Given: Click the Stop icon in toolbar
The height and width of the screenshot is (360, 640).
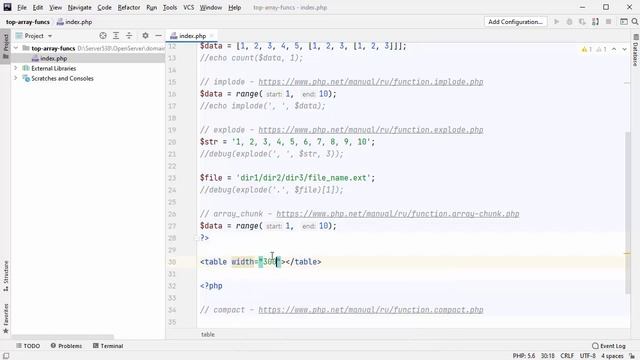Looking at the screenshot, I should pos(609,22).
